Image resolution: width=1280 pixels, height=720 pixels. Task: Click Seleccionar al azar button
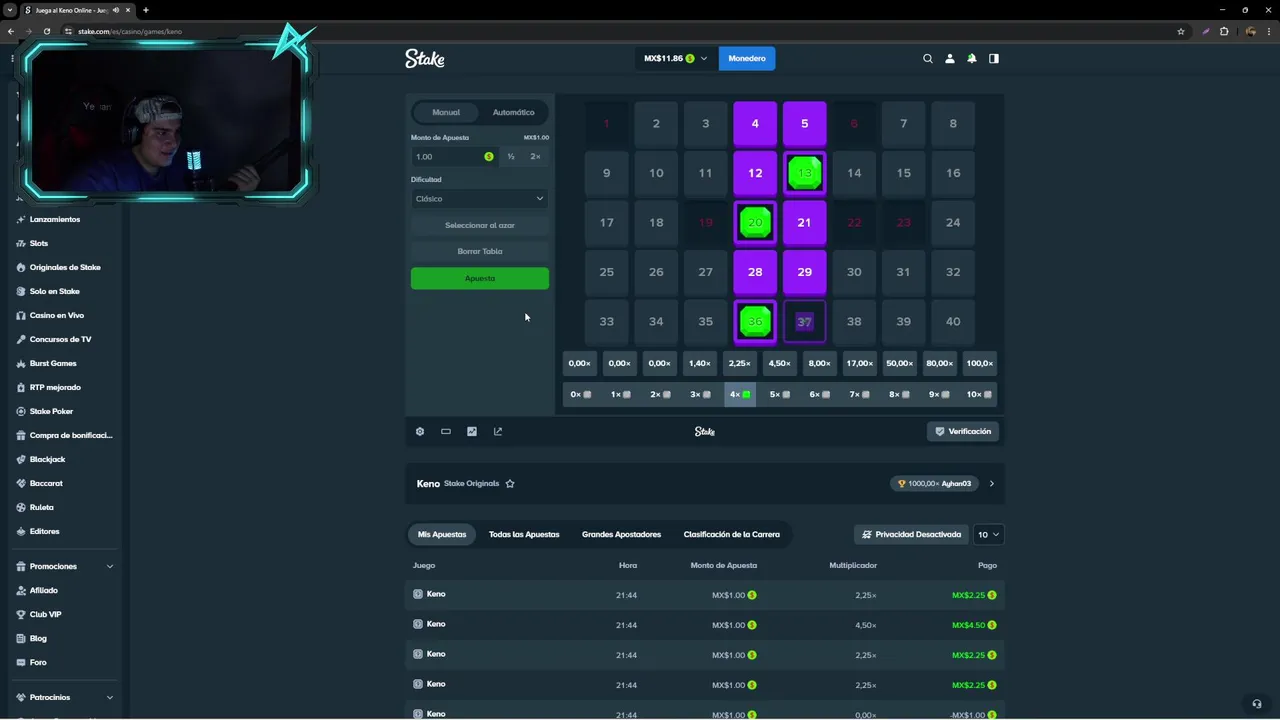(480, 225)
